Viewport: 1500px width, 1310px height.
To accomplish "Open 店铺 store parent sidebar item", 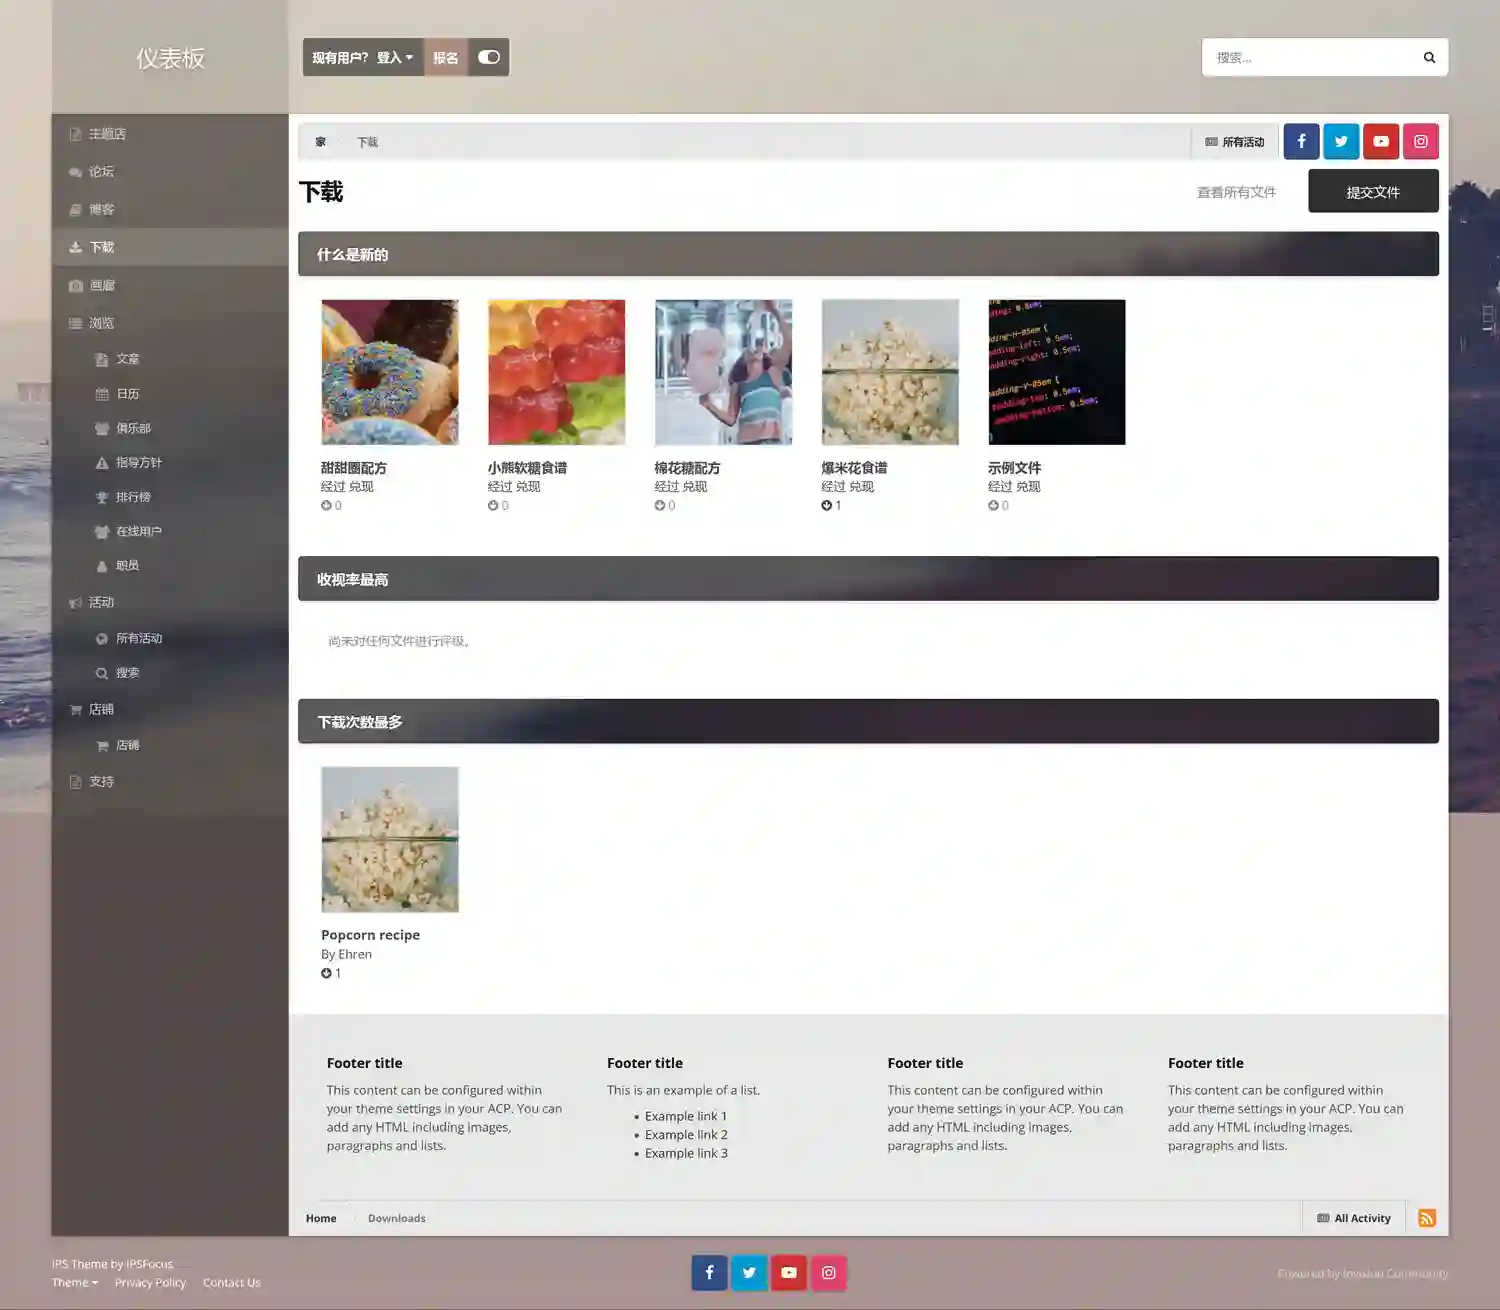I will (170, 709).
